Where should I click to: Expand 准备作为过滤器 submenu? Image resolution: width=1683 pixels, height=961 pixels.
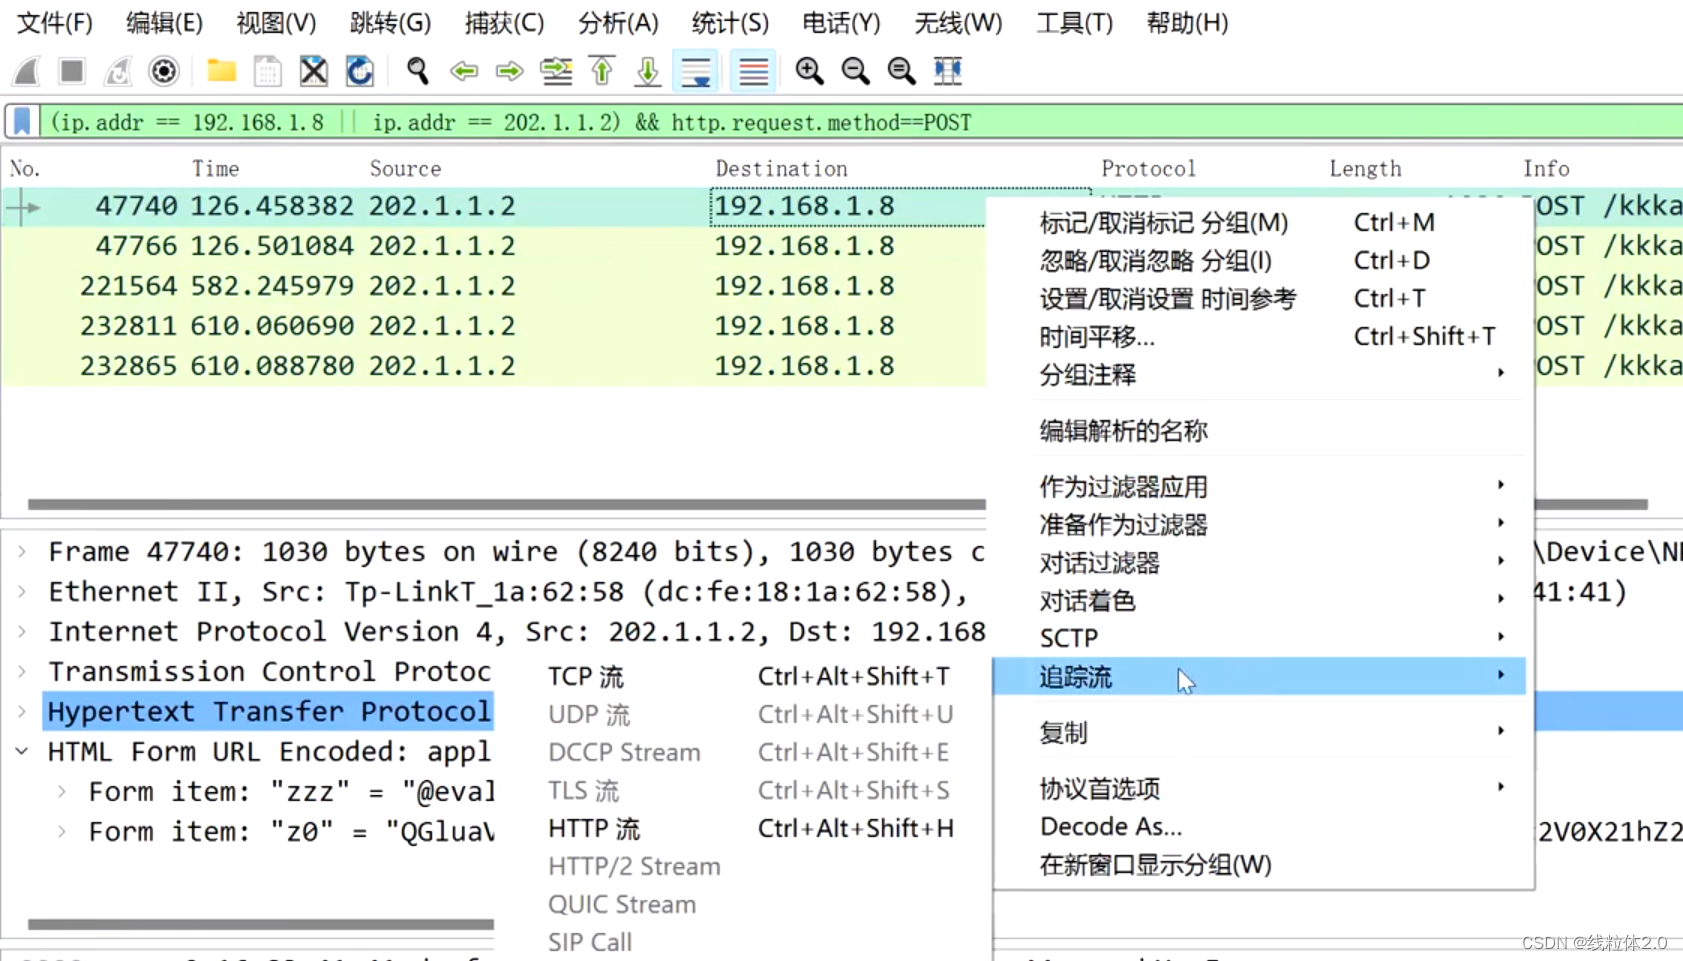click(x=1260, y=525)
